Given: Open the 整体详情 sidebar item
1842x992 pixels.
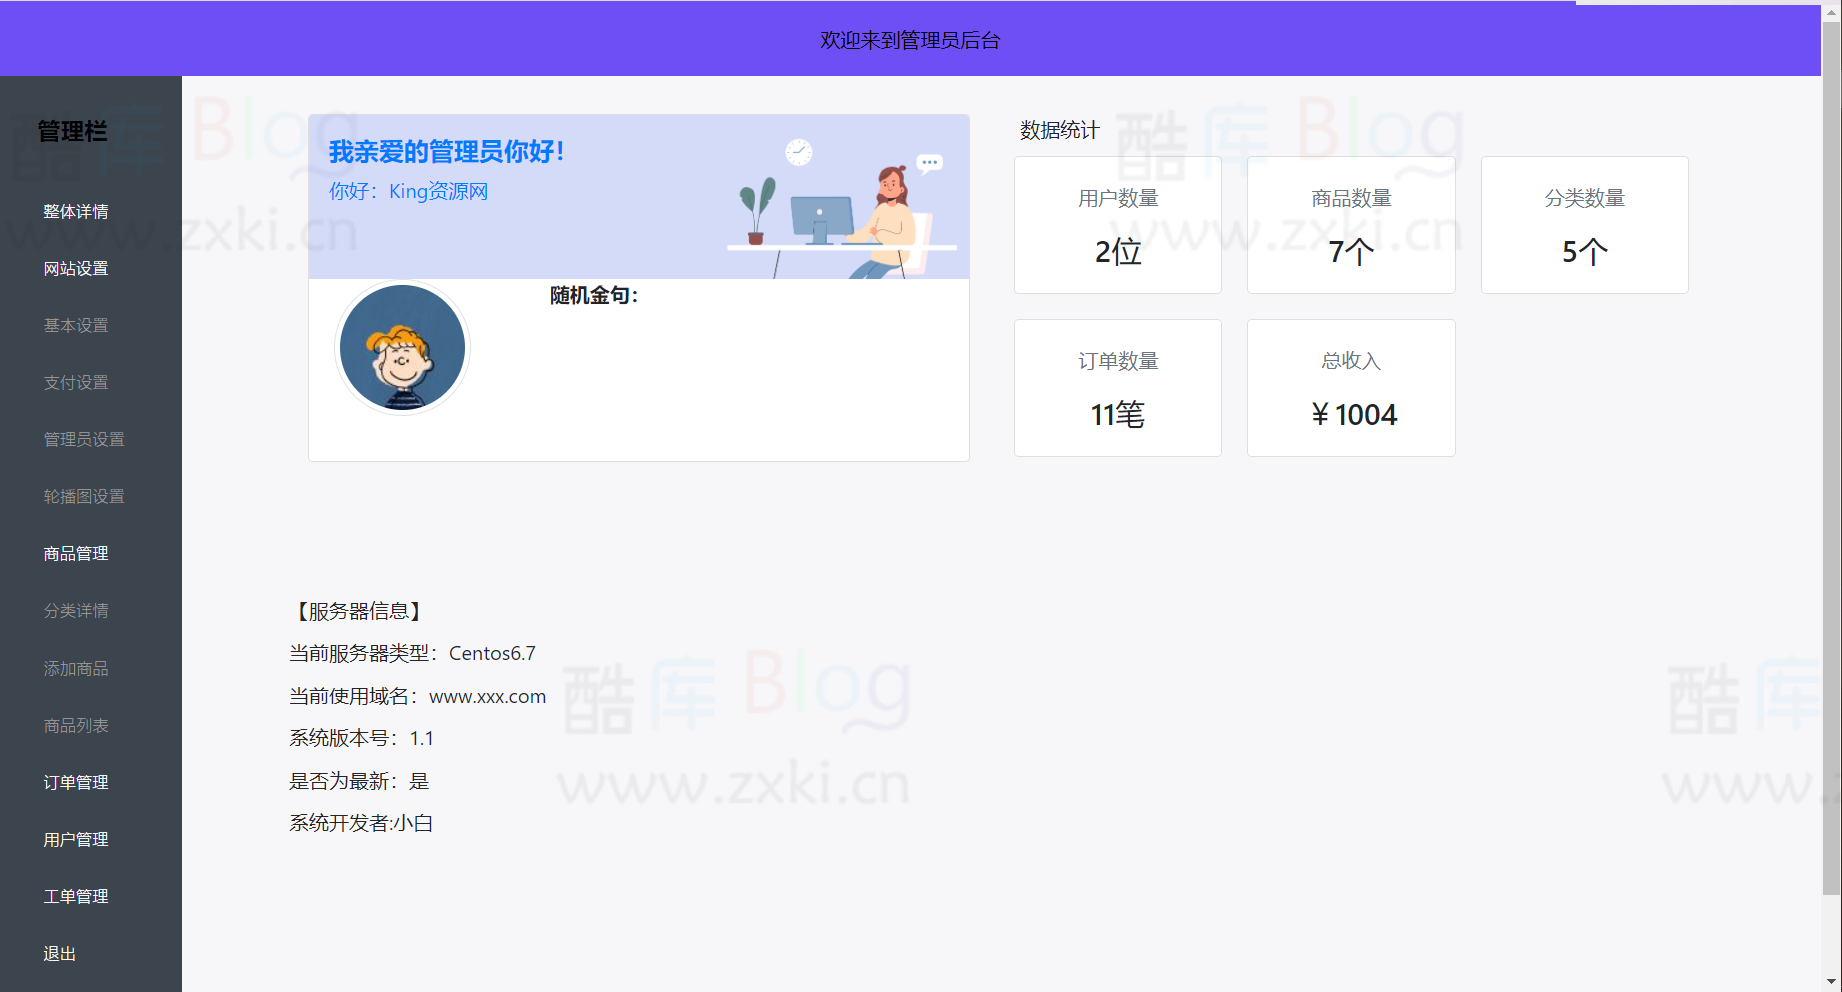Looking at the screenshot, I should tap(76, 211).
